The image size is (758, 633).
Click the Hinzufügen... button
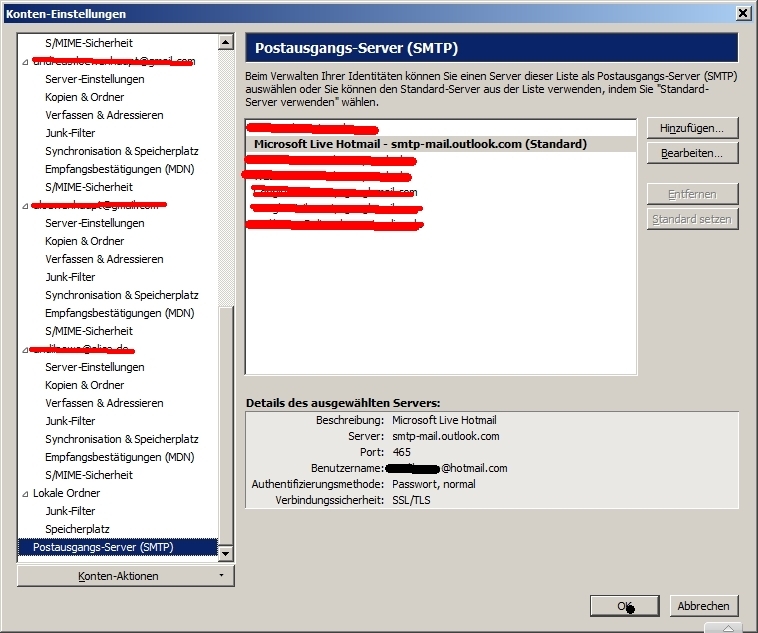(x=692, y=128)
